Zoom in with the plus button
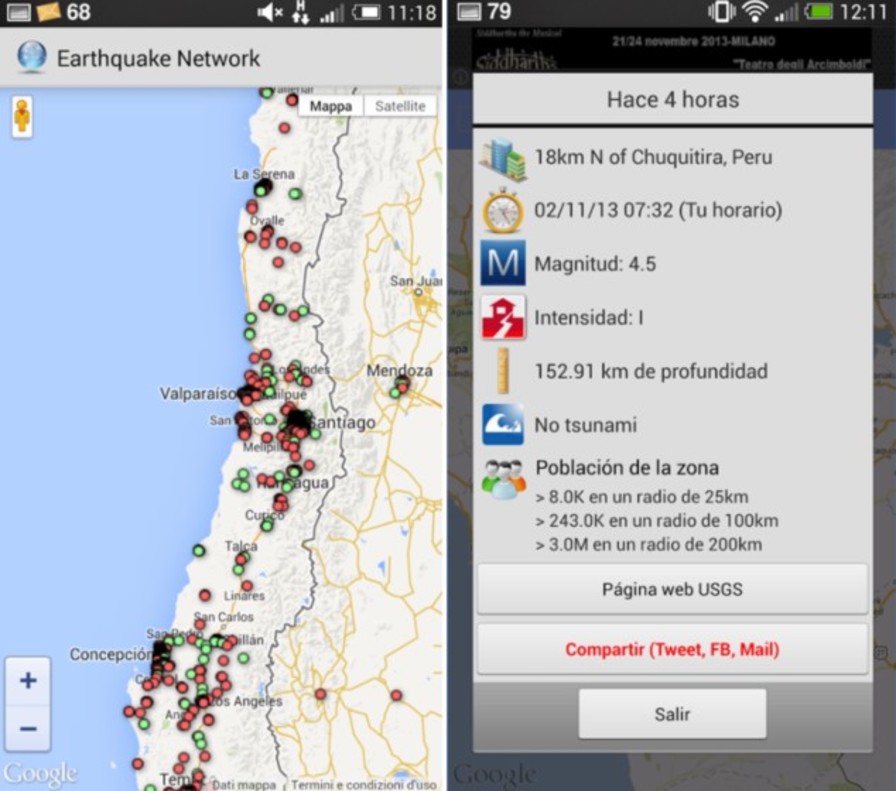The height and width of the screenshot is (791, 896). point(28,681)
